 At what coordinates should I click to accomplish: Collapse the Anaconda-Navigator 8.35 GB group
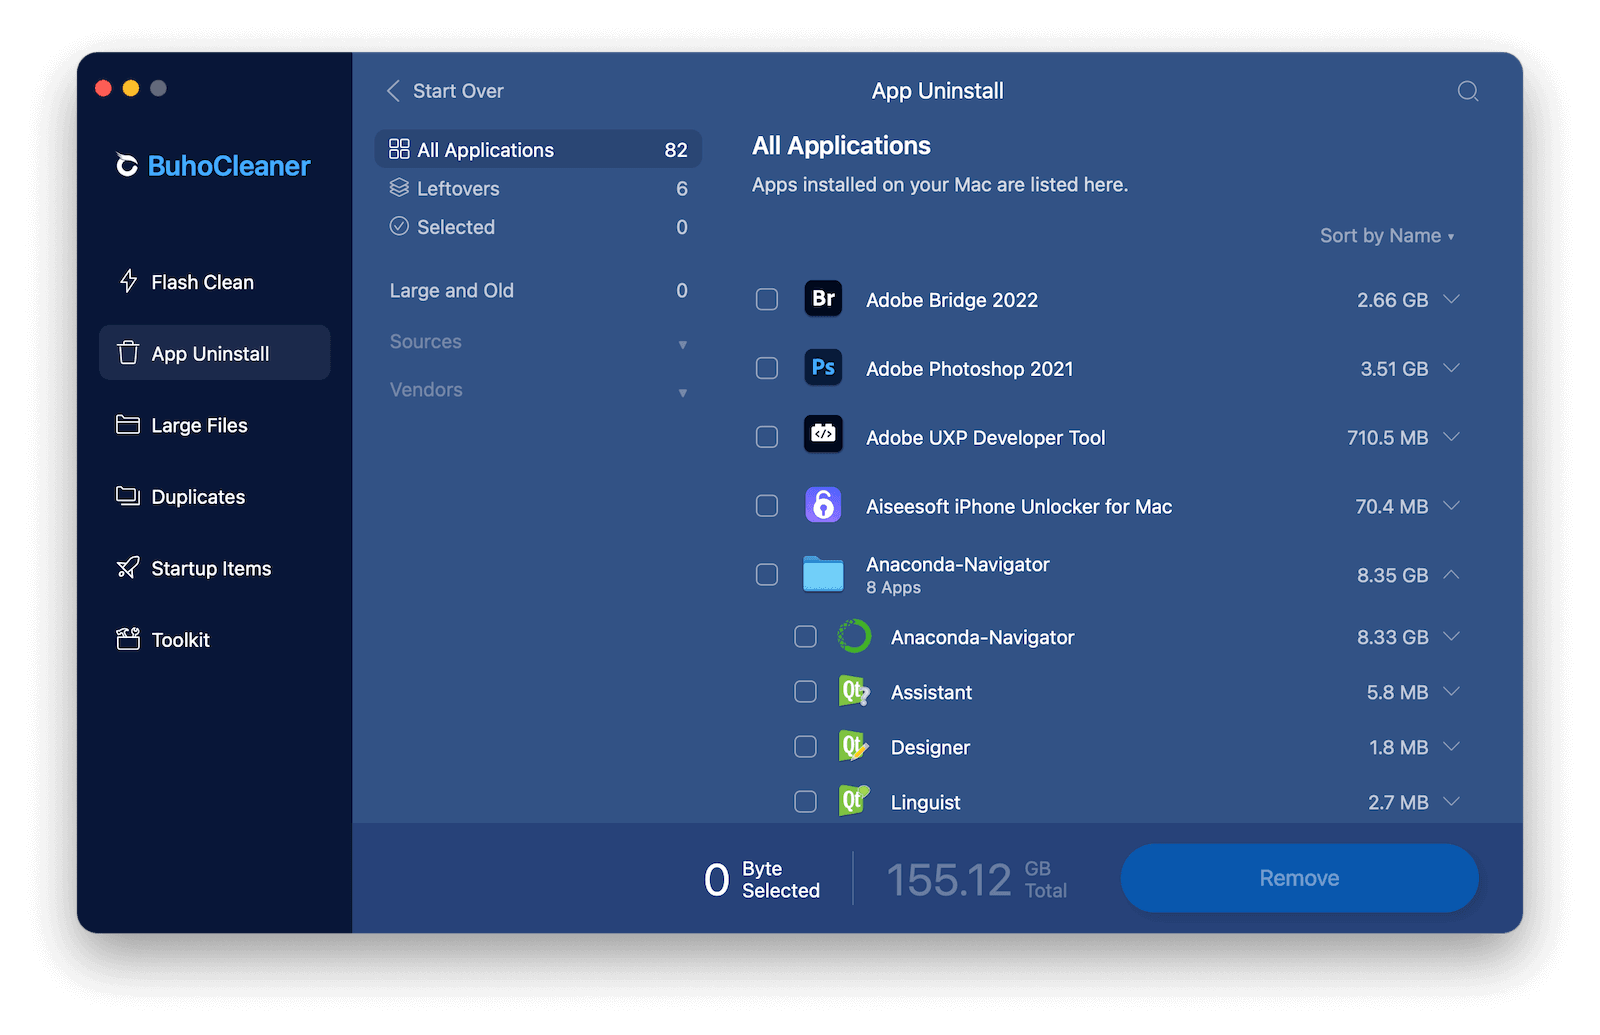(1452, 574)
